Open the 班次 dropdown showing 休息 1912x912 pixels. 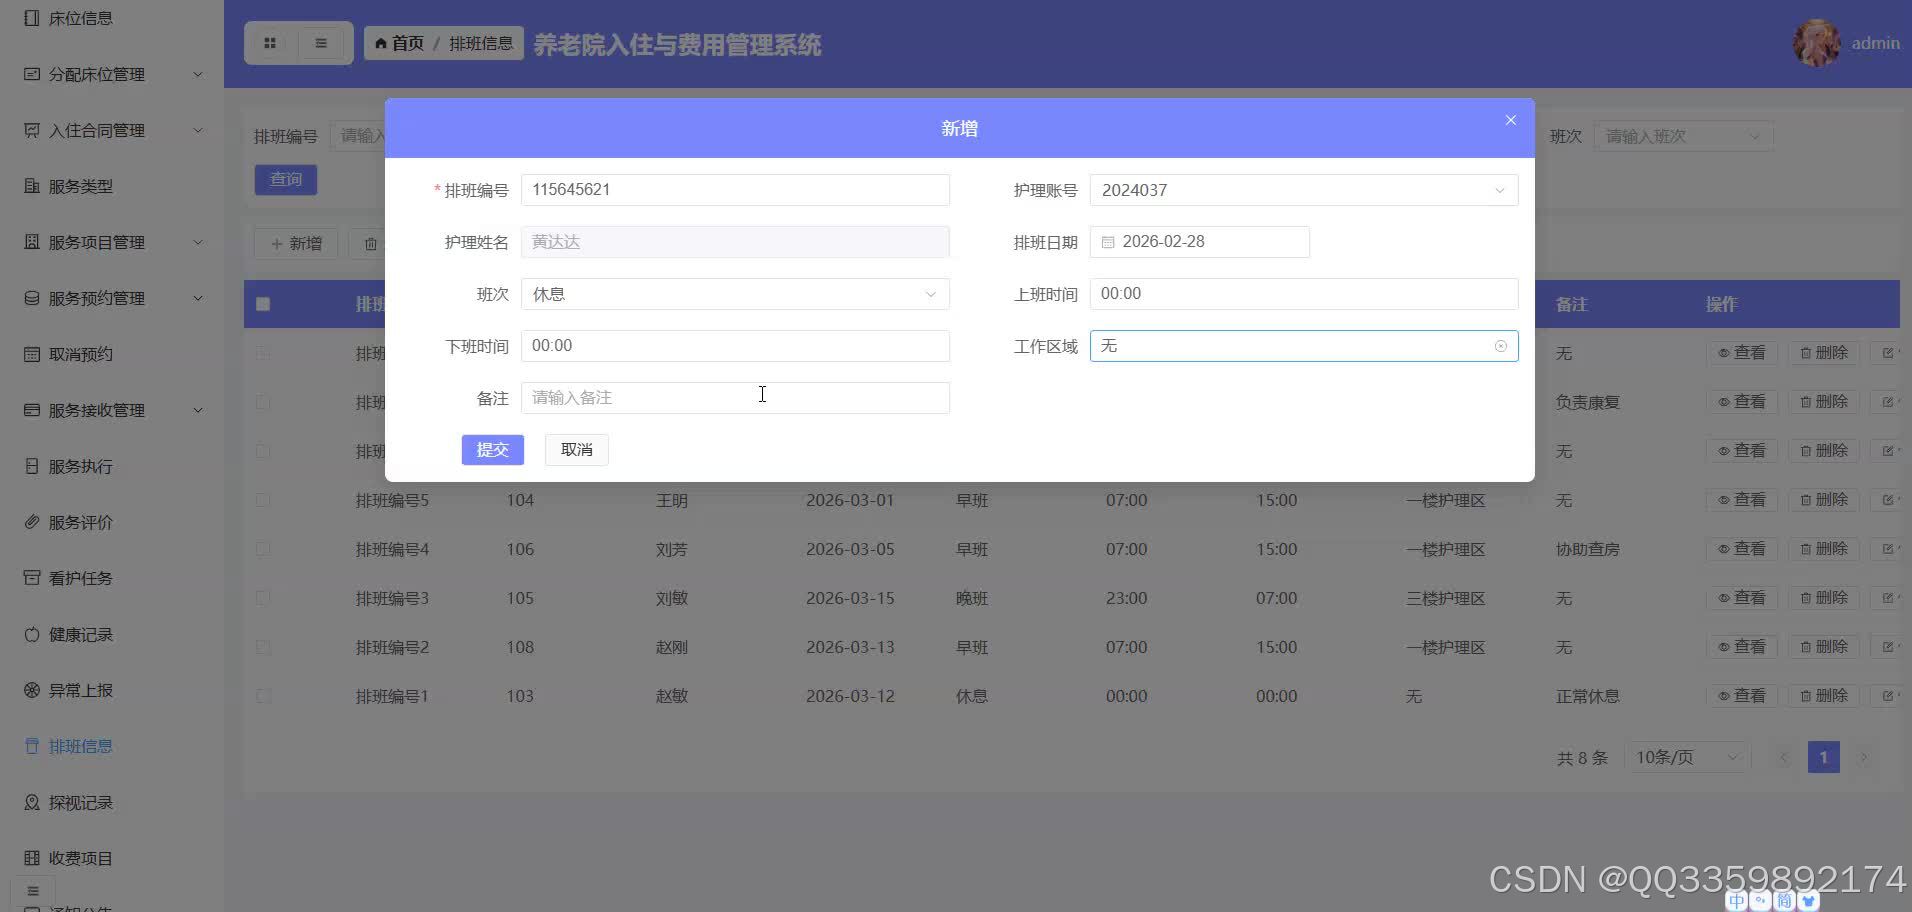click(735, 294)
